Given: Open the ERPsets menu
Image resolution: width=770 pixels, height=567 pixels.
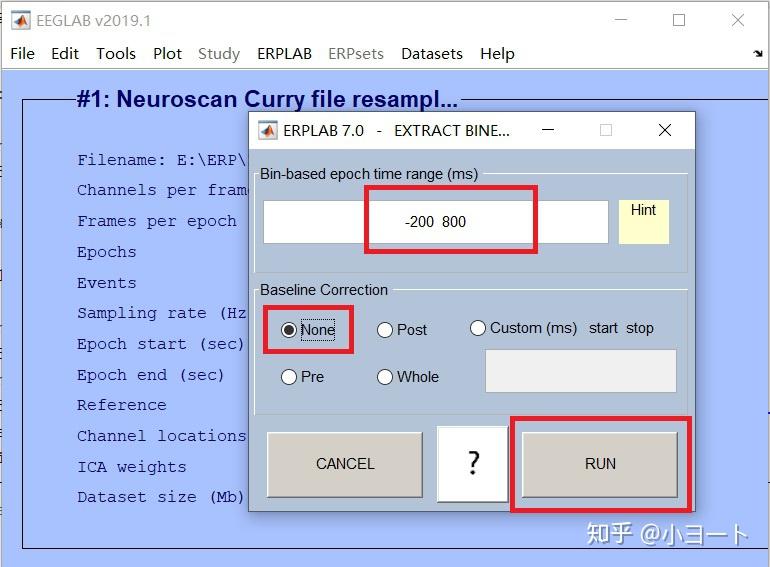Looking at the screenshot, I should (x=356, y=54).
